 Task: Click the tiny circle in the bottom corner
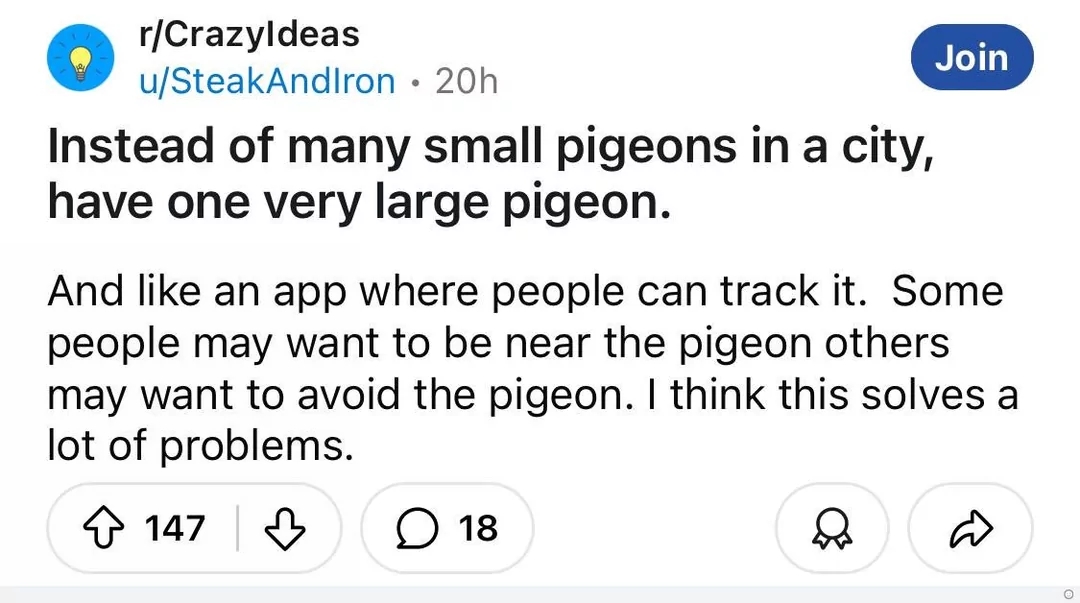click(x=1068, y=594)
